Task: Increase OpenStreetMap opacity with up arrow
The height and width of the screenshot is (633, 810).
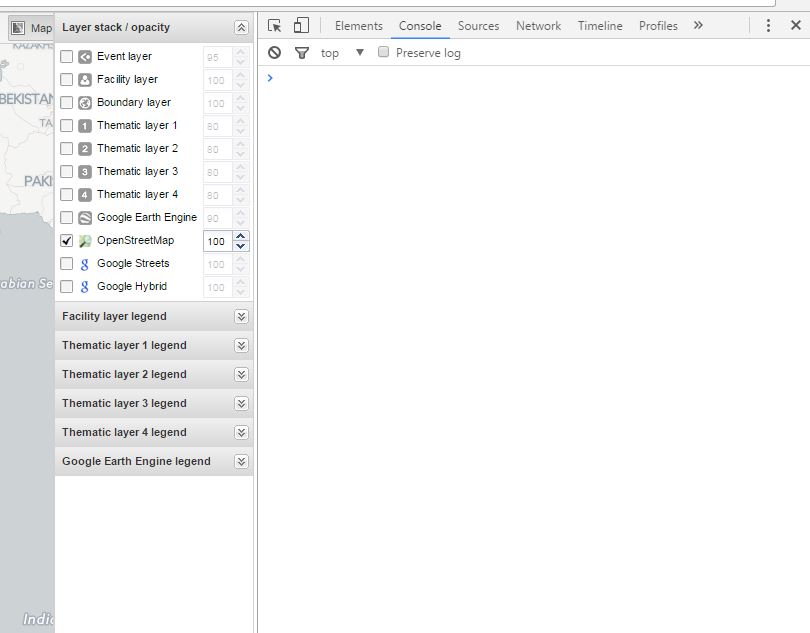Action: [241, 237]
